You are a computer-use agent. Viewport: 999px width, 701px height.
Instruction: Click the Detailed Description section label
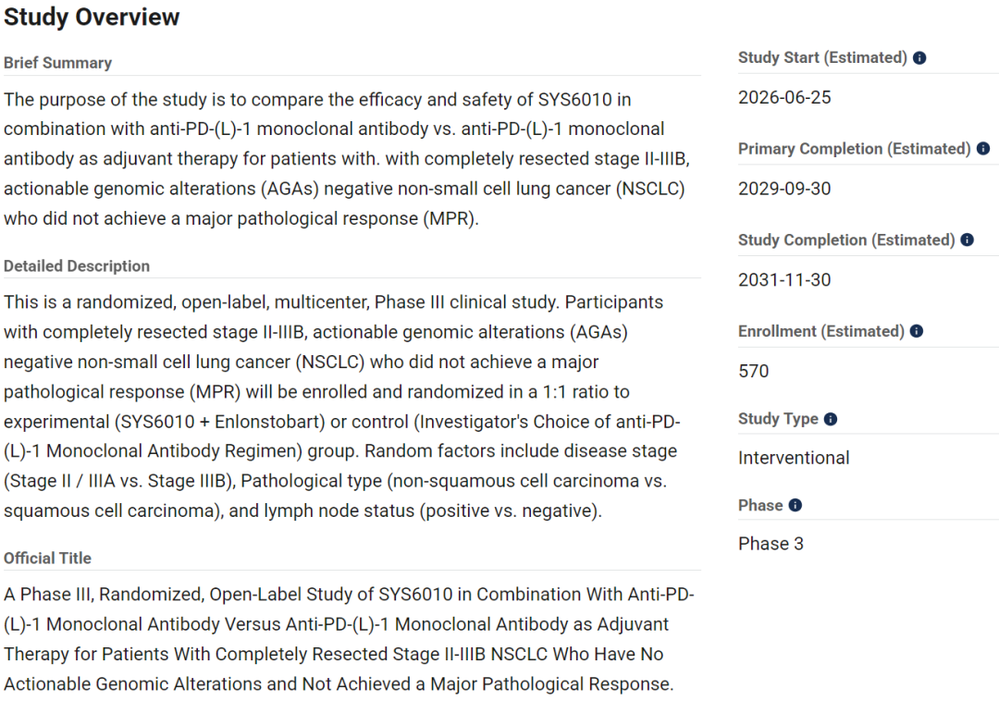(76, 266)
